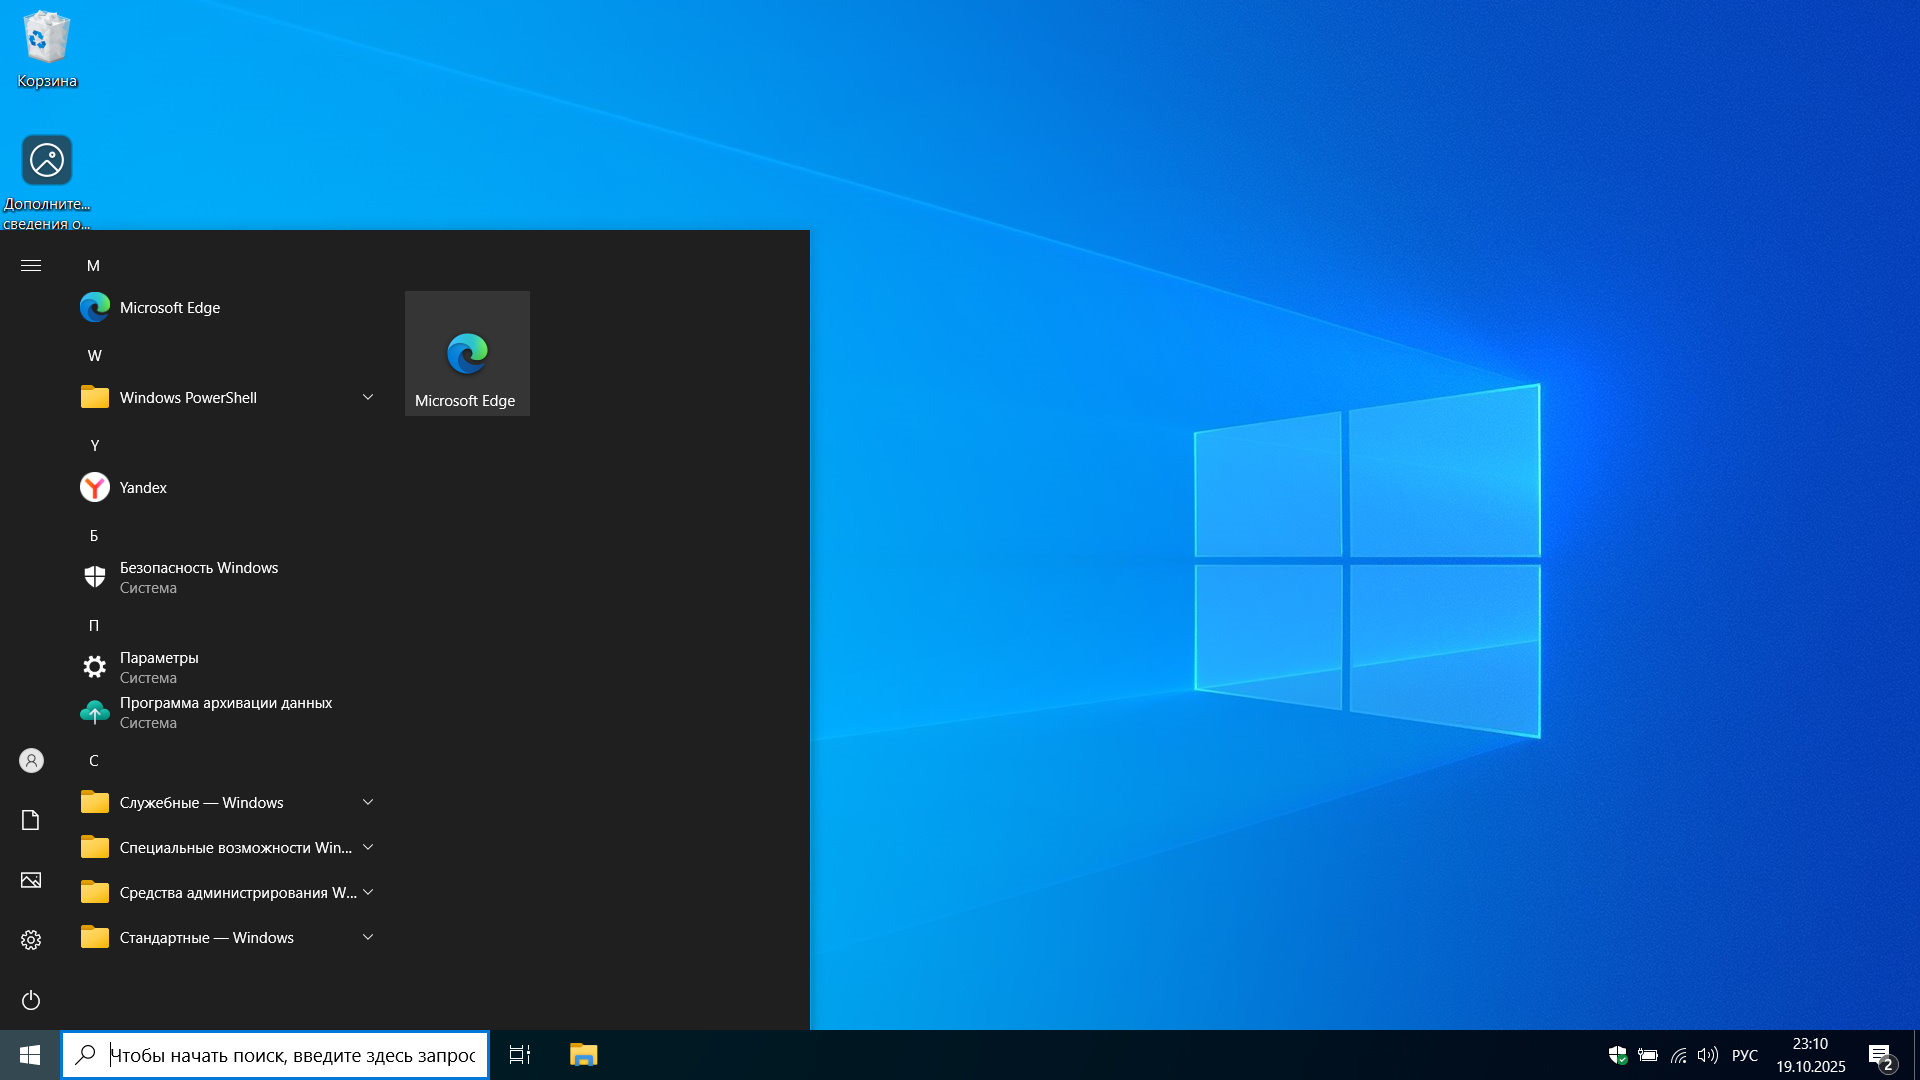Open the Power options icon
Viewport: 1920px width, 1080px height.
click(31, 1000)
